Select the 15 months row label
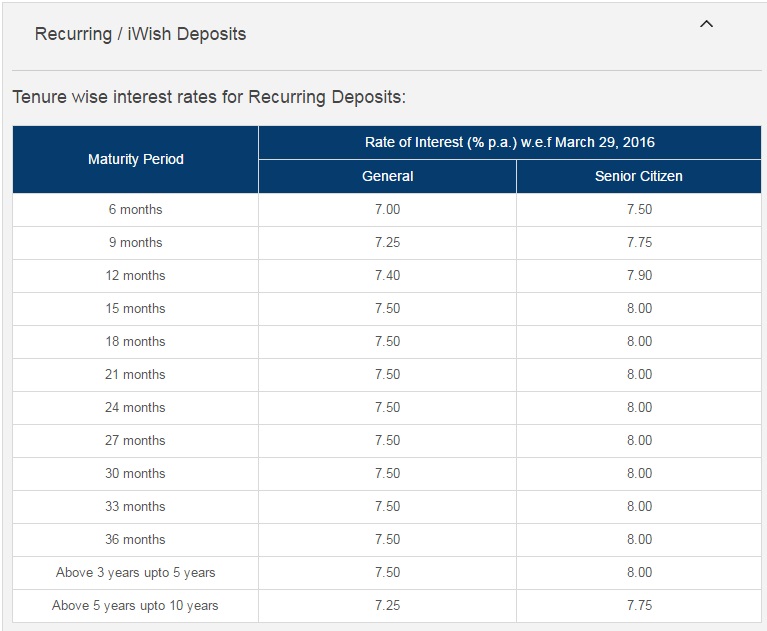The width and height of the screenshot is (767, 631). tap(135, 309)
